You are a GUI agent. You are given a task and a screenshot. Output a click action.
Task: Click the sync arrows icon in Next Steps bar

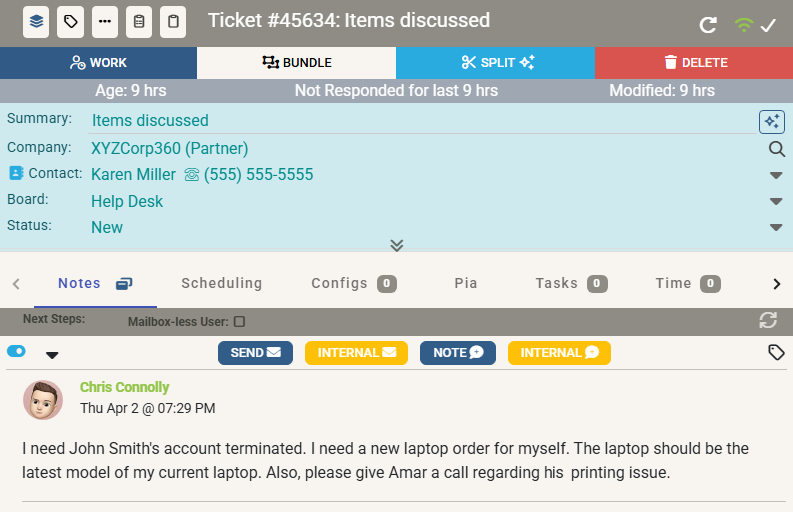[768, 320]
